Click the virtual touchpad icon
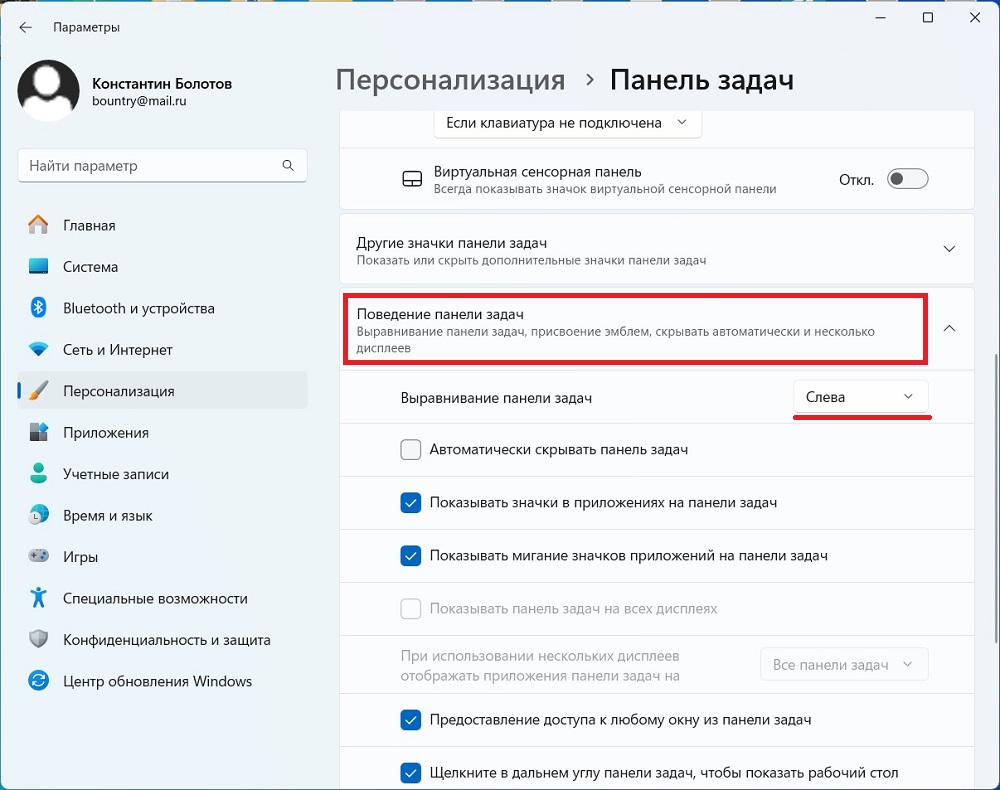The image size is (1000, 790). (412, 179)
